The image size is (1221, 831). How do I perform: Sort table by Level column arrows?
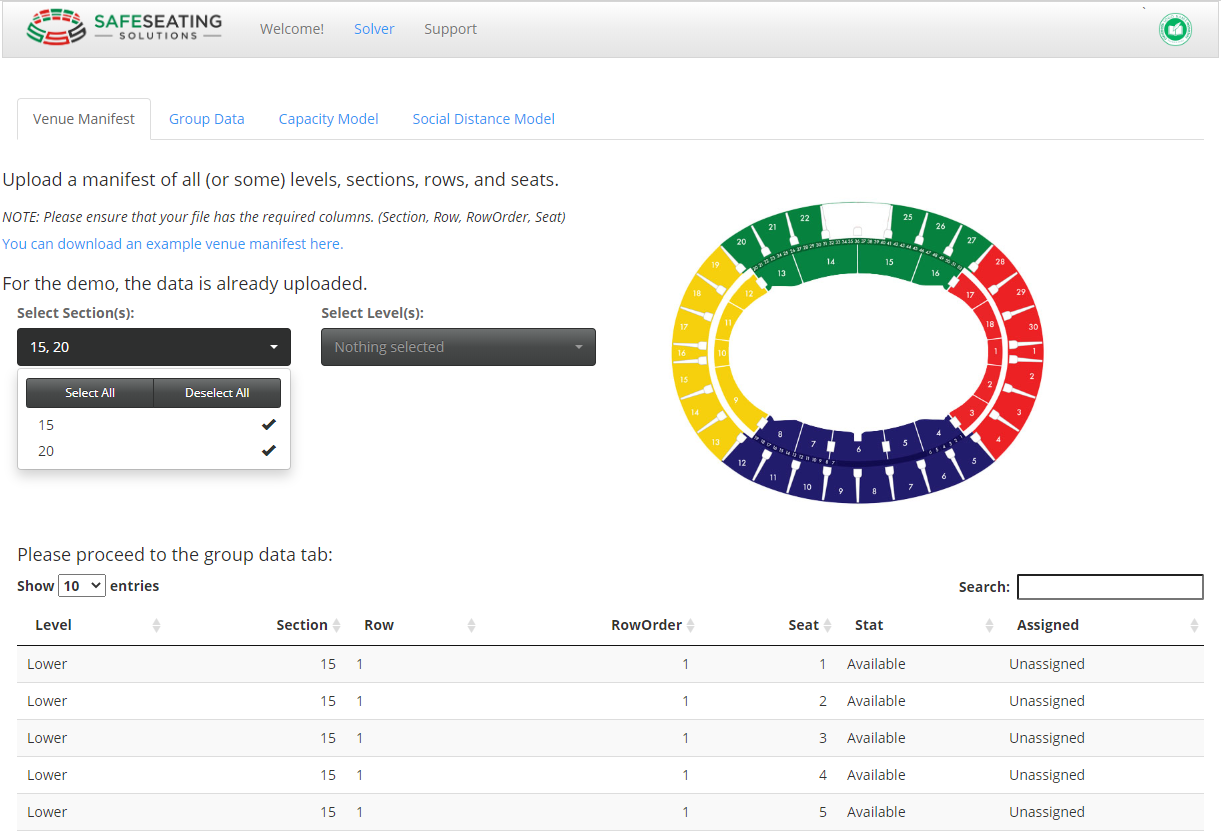point(156,626)
